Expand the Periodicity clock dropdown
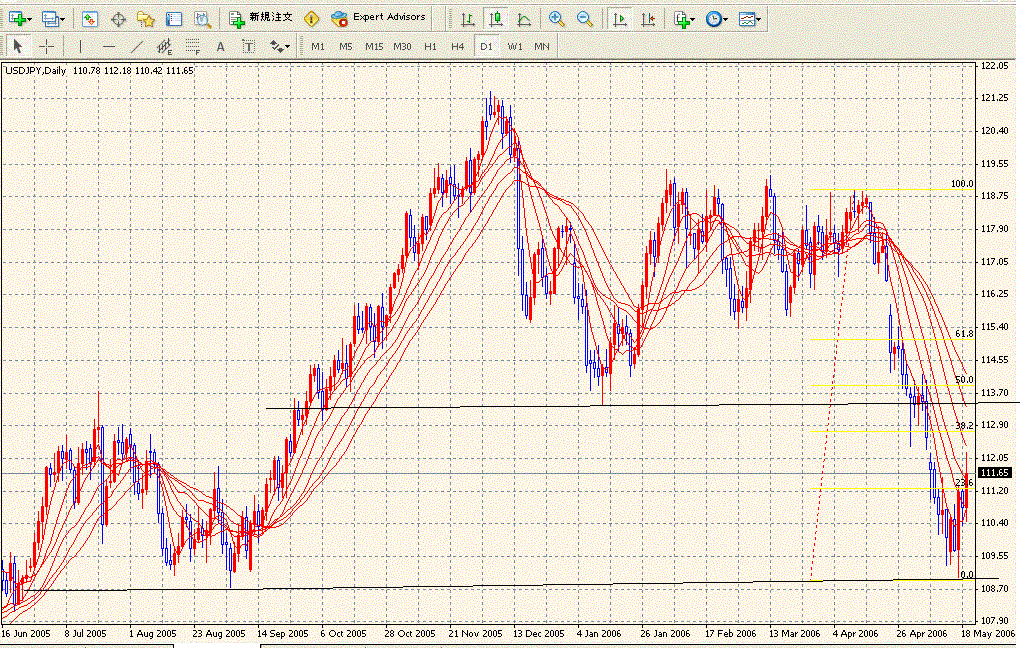1020x648 pixels. (727, 18)
